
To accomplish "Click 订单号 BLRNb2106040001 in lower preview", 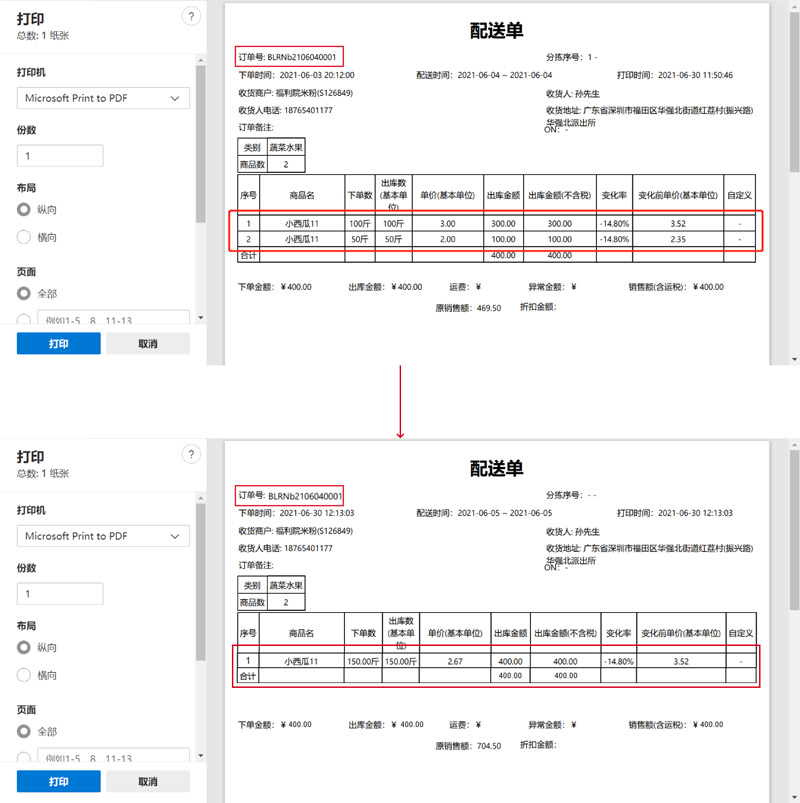I will point(290,495).
